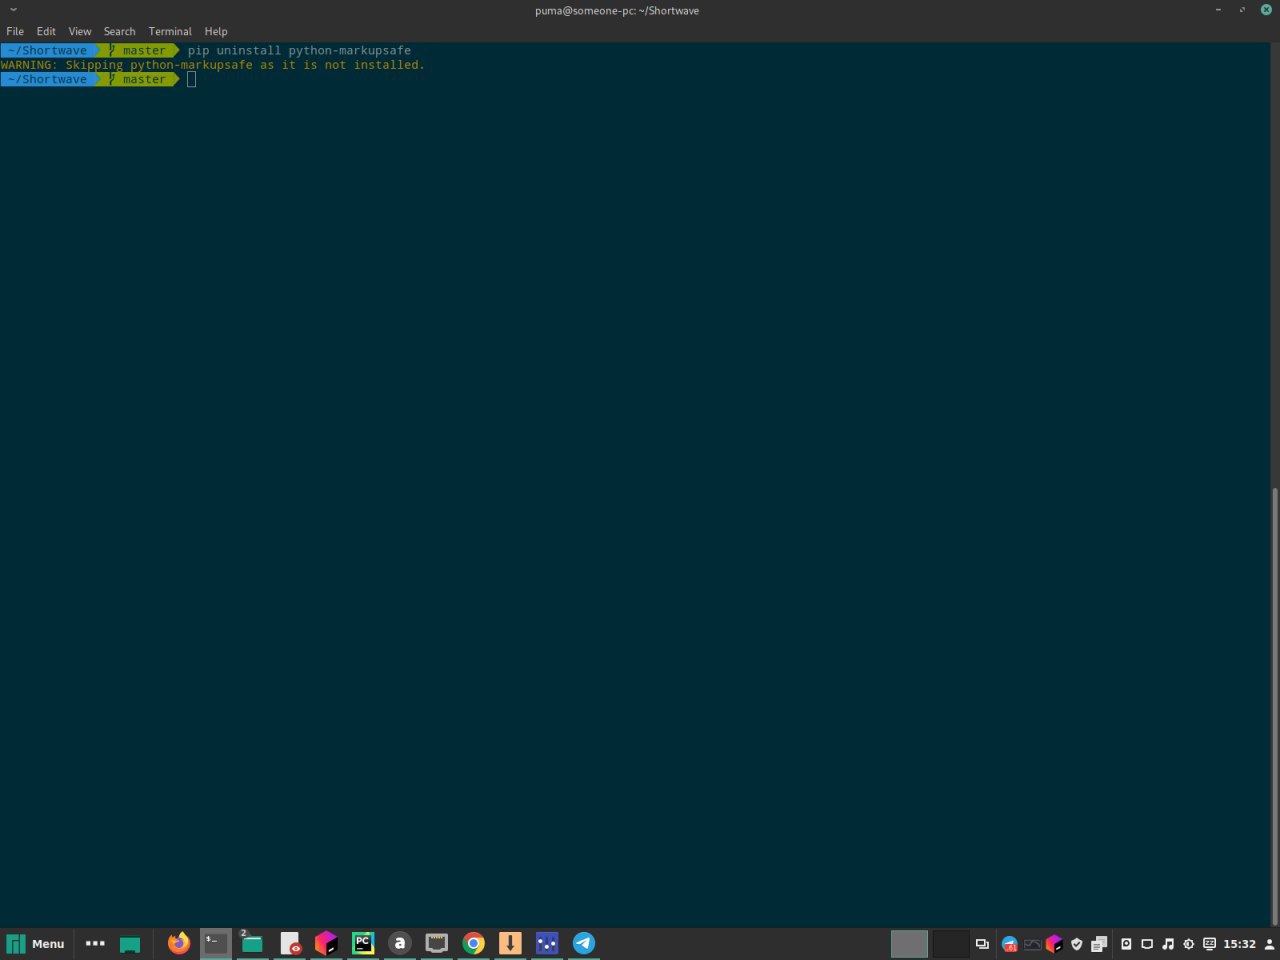Open the Search menu
1280x960 pixels.
point(119,31)
